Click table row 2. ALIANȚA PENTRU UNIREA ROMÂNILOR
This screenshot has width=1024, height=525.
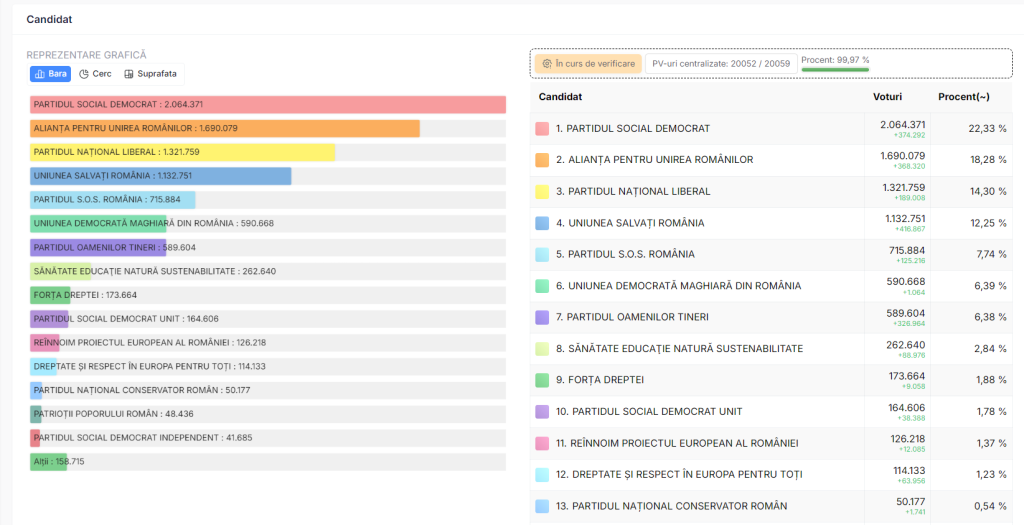[x=771, y=160]
